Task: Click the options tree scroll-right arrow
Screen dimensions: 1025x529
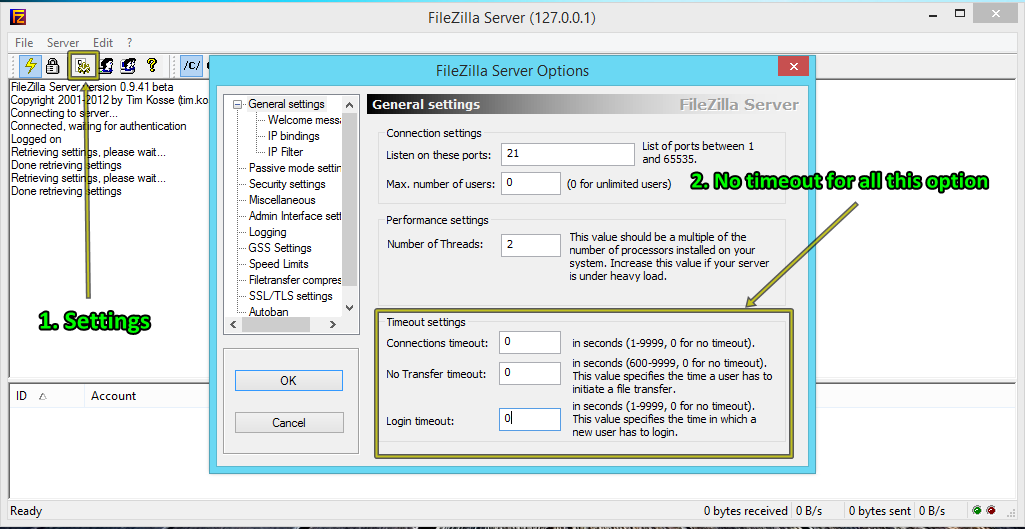Action: pos(332,324)
